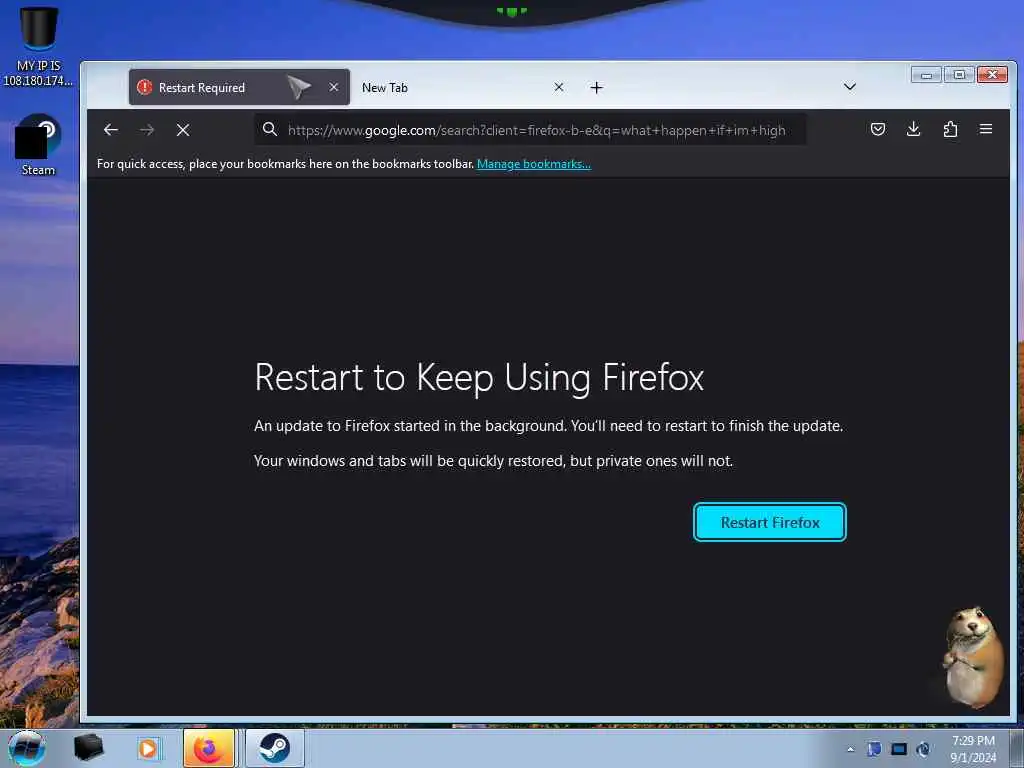Open the Pocket save icon in toolbar
The width and height of the screenshot is (1024, 768).
(878, 129)
